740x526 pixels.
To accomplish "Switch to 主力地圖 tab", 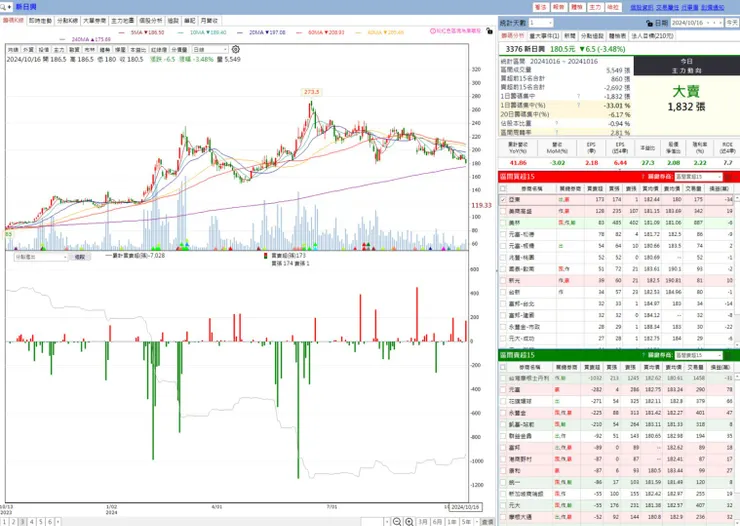I will click(123, 21).
